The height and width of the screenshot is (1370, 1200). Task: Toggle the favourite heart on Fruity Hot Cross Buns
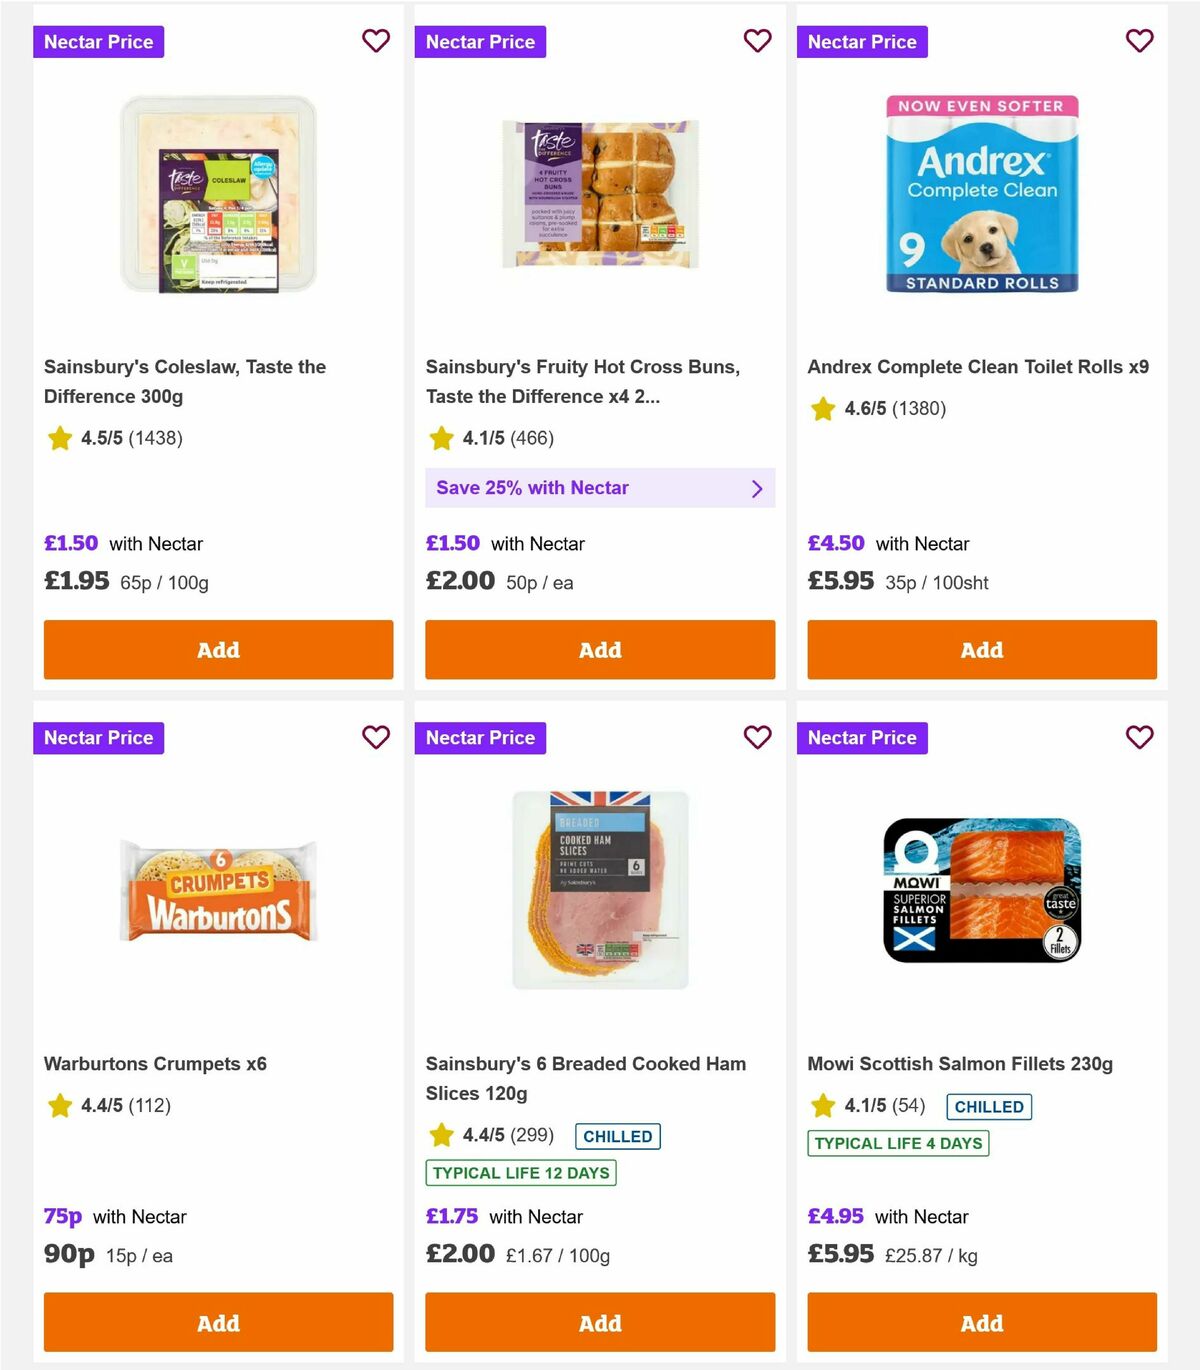pyautogui.click(x=757, y=41)
